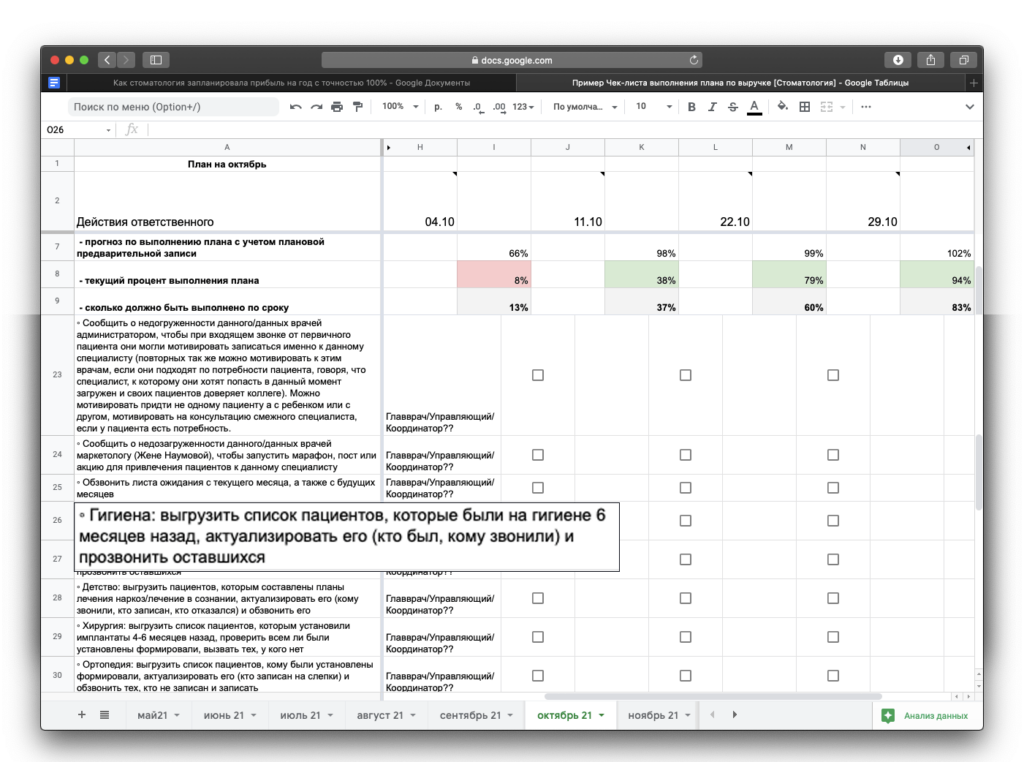Open the zoom 100% dropdown

coord(398,107)
